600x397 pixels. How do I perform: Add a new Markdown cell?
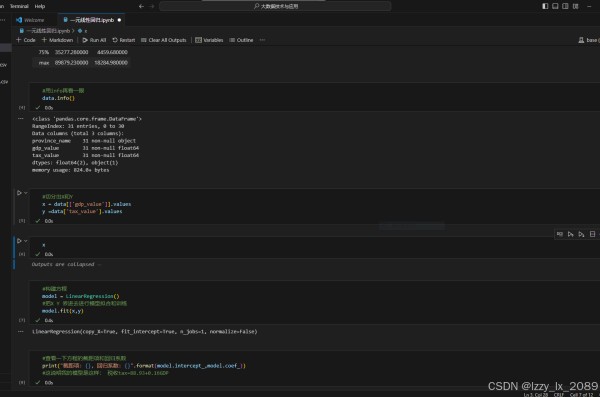tap(57, 40)
